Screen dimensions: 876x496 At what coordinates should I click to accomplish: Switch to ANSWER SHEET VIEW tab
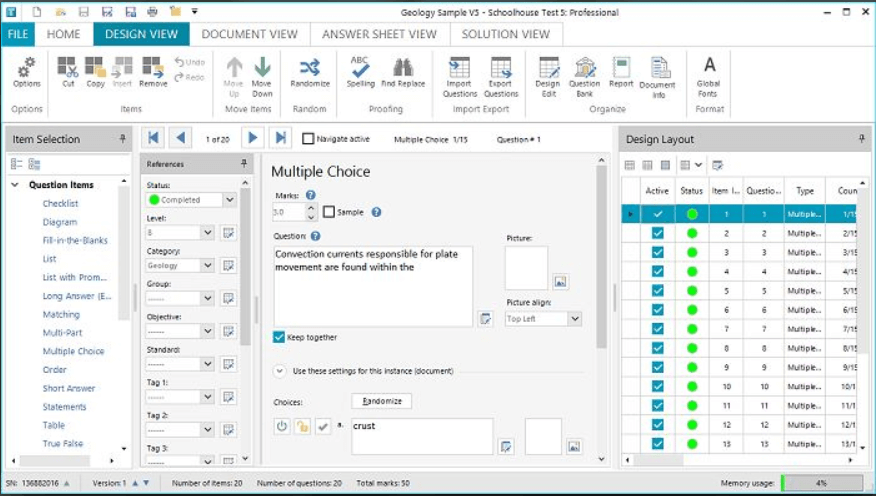pyautogui.click(x=379, y=34)
